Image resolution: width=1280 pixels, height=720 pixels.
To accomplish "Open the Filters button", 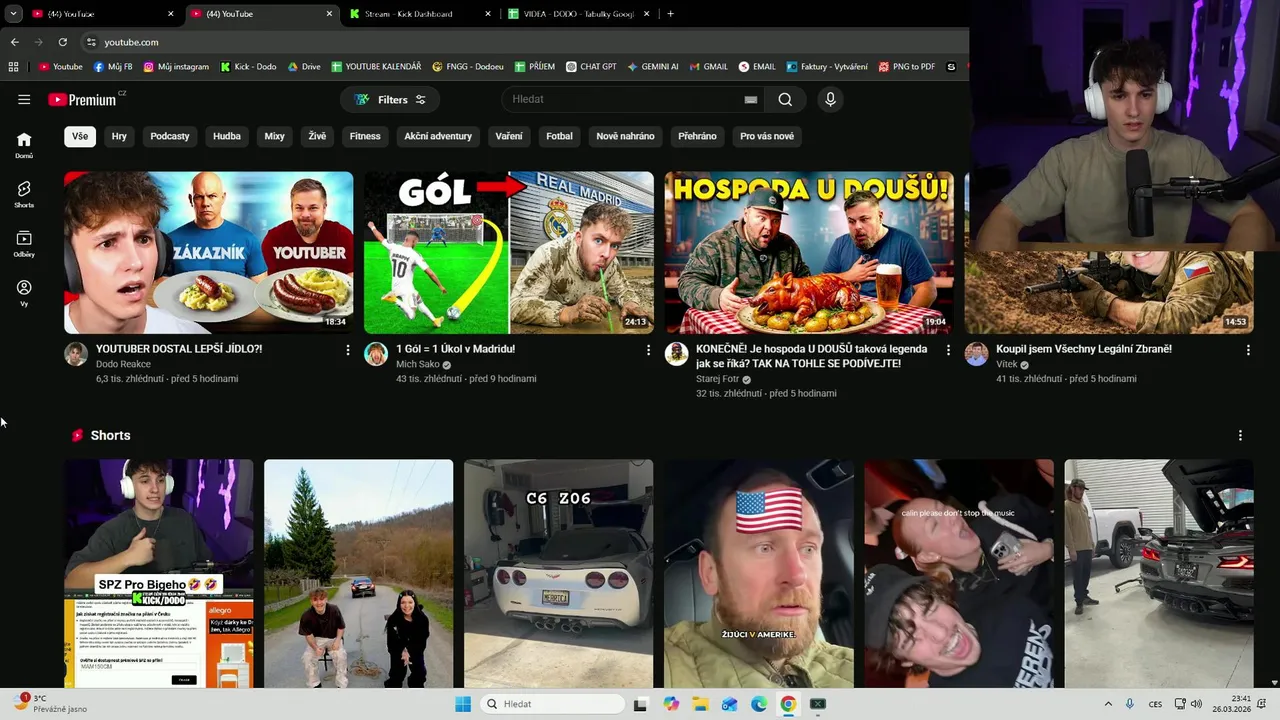I will 390,99.
